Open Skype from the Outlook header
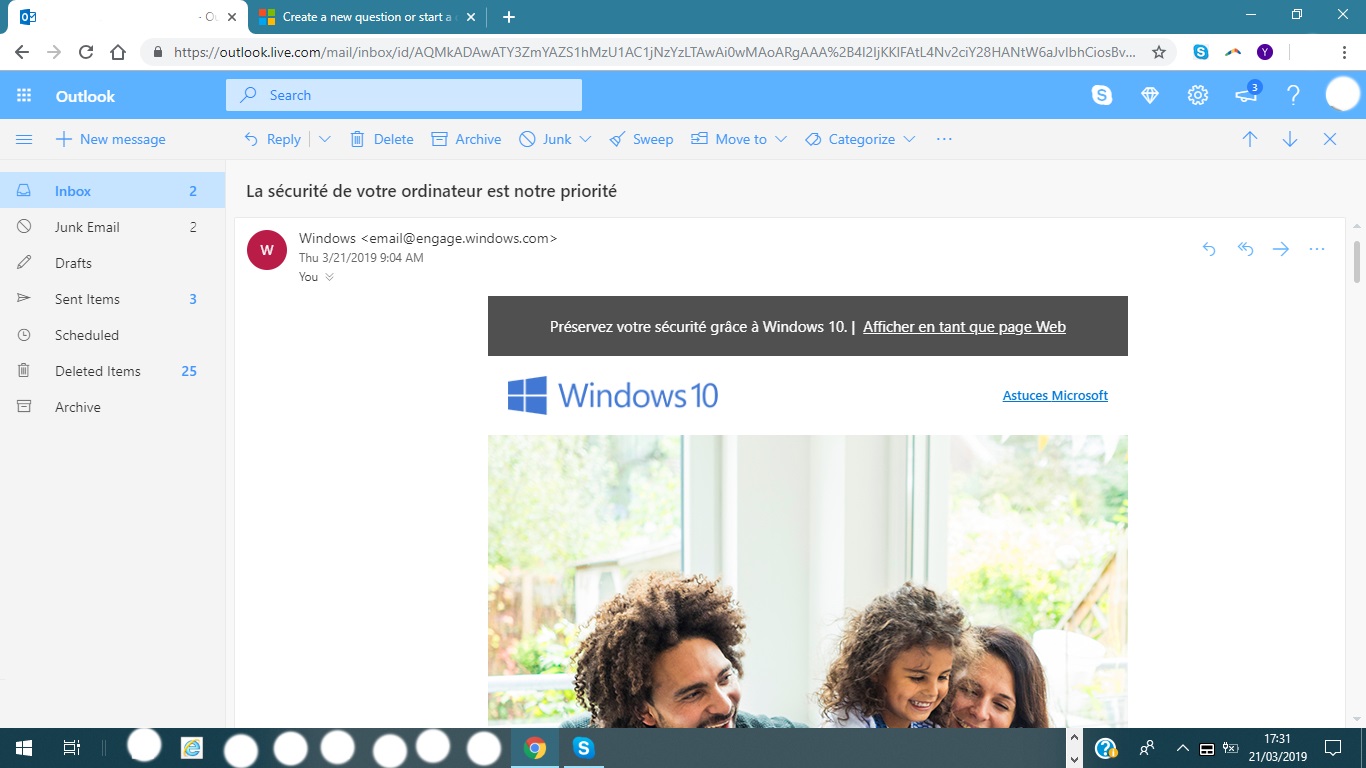Screen dimensions: 1366x768 click(1102, 95)
